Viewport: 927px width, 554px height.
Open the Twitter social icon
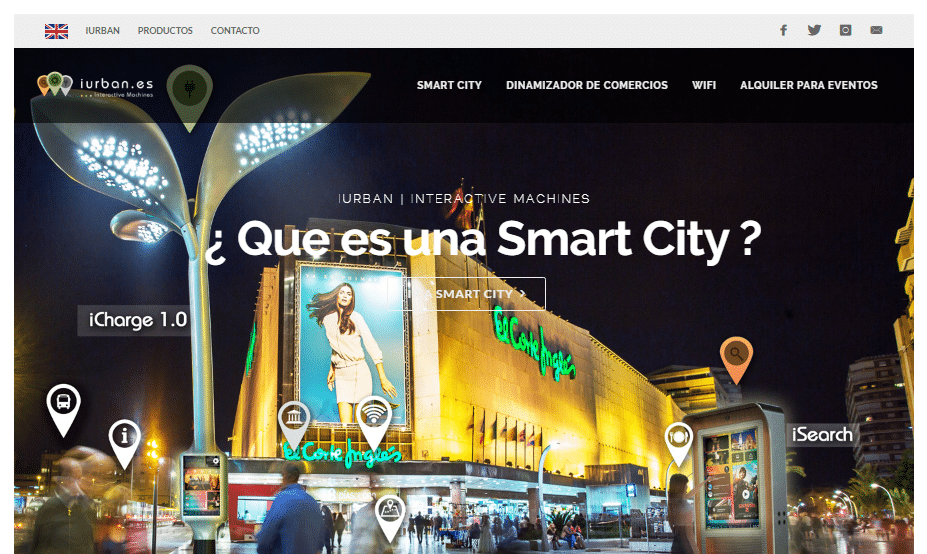(814, 30)
